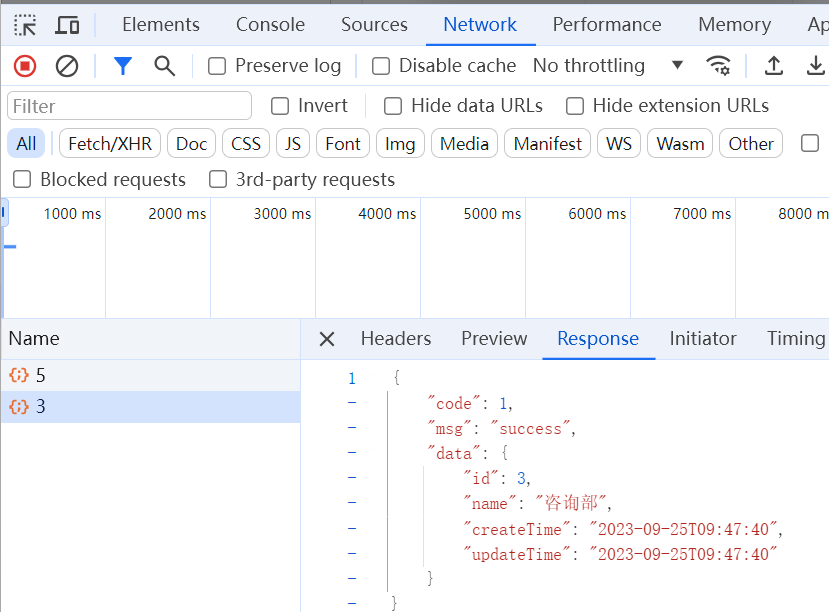
Task: Stop recording network log
Action: coord(25,66)
